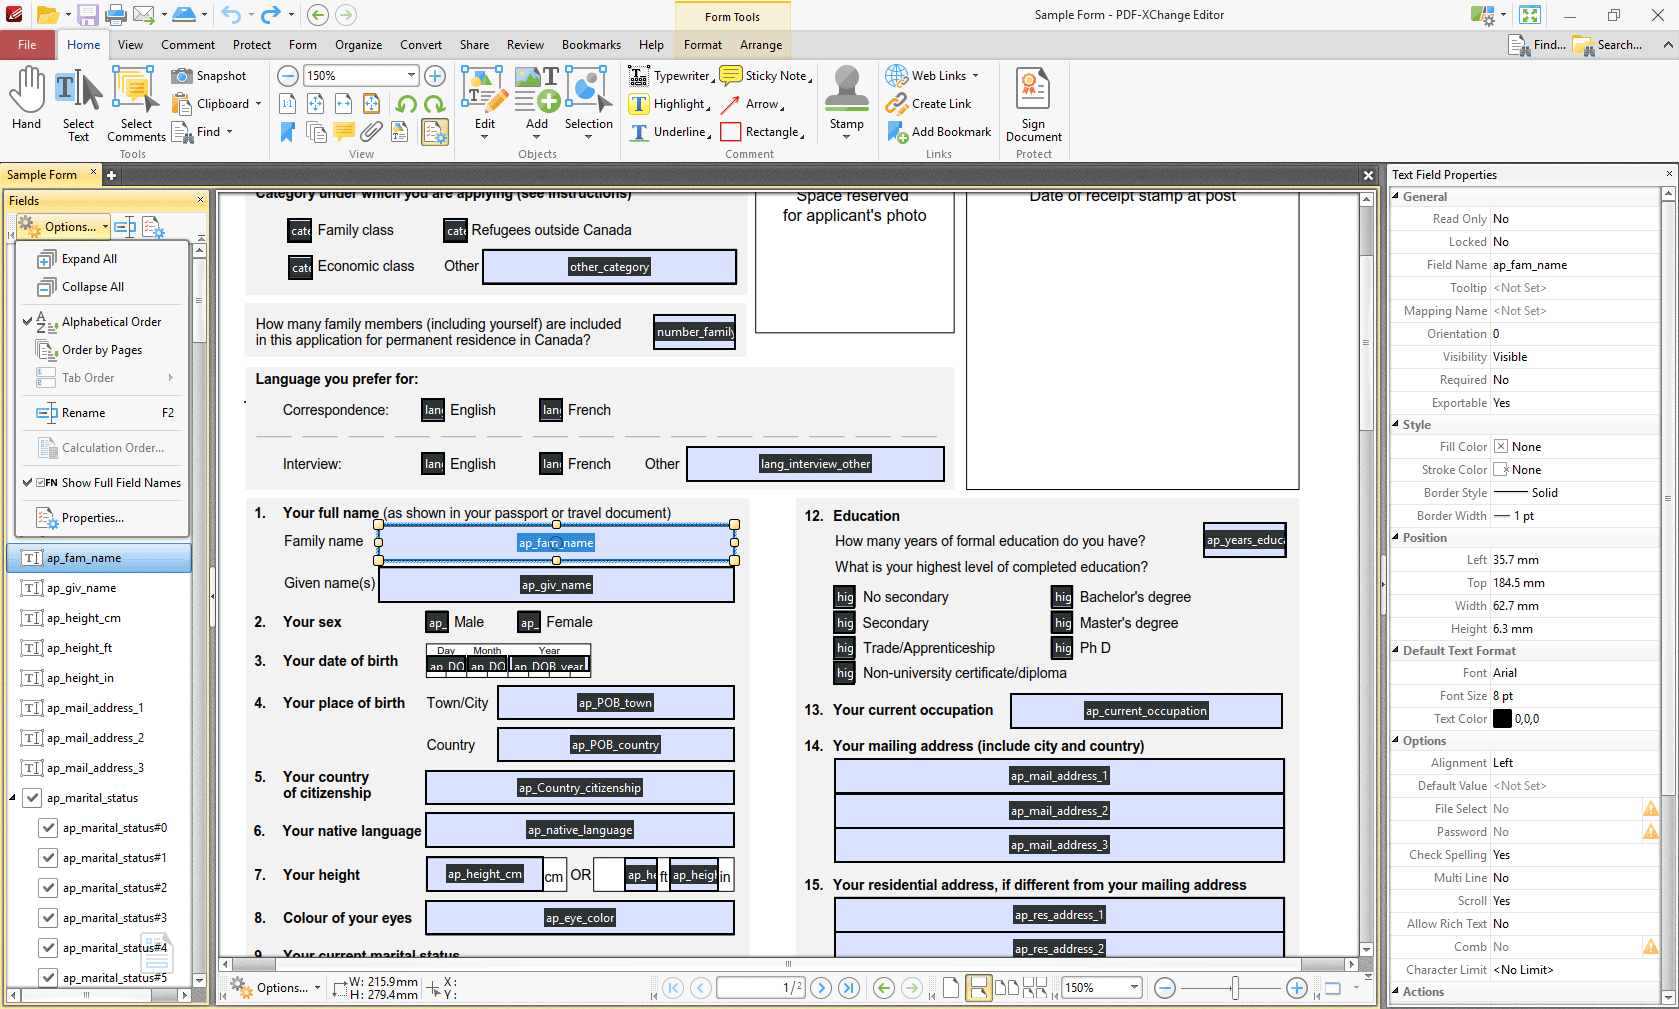Click the Add Bookmark icon

point(897,132)
